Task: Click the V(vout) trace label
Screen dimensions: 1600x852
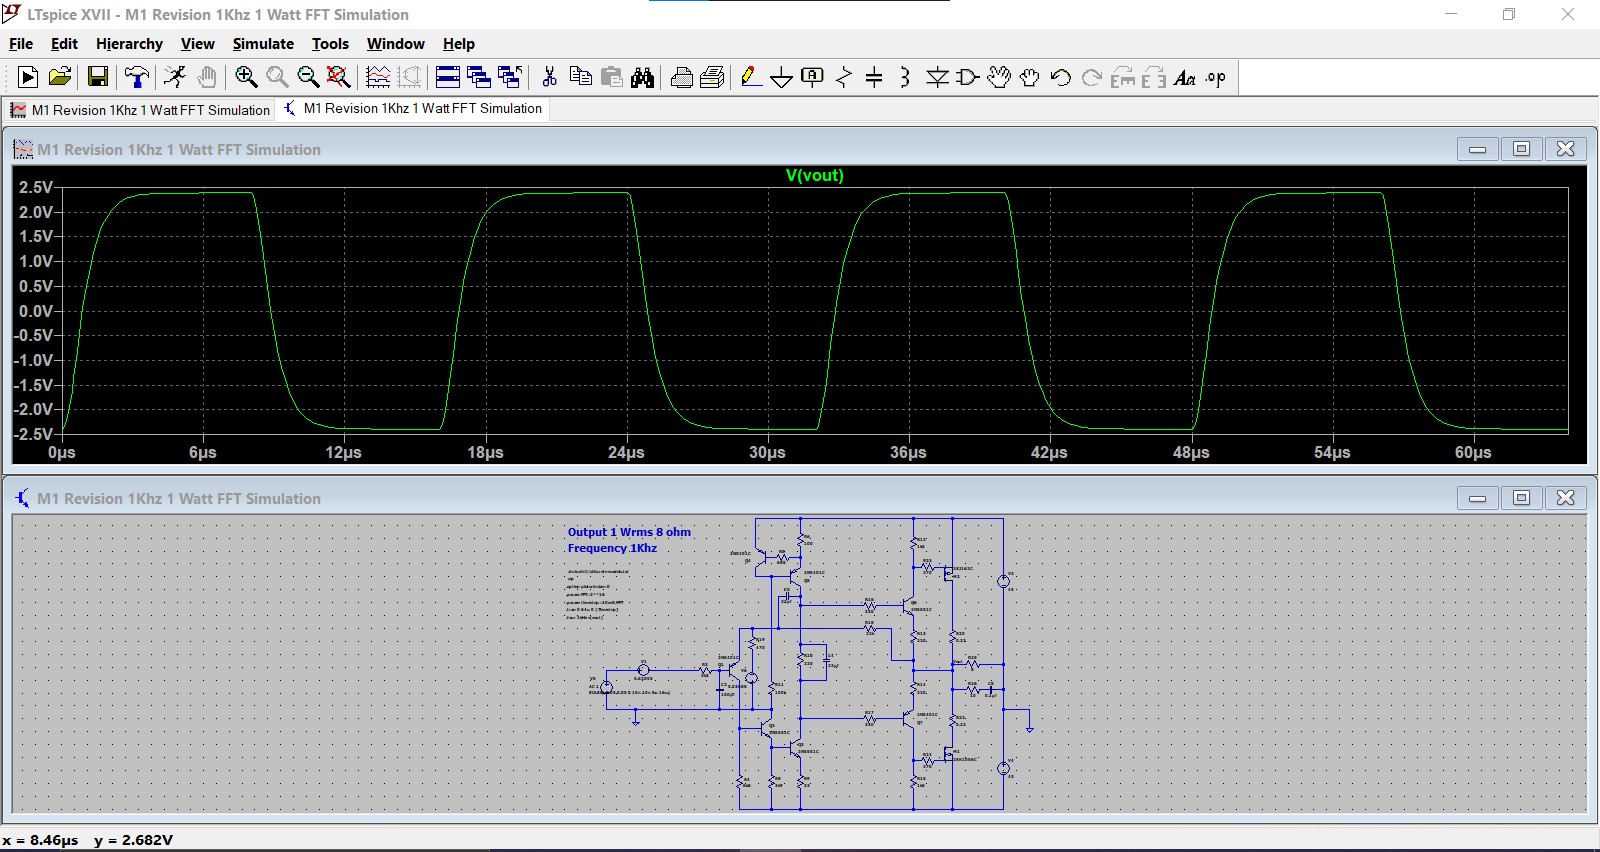Action: click(814, 175)
